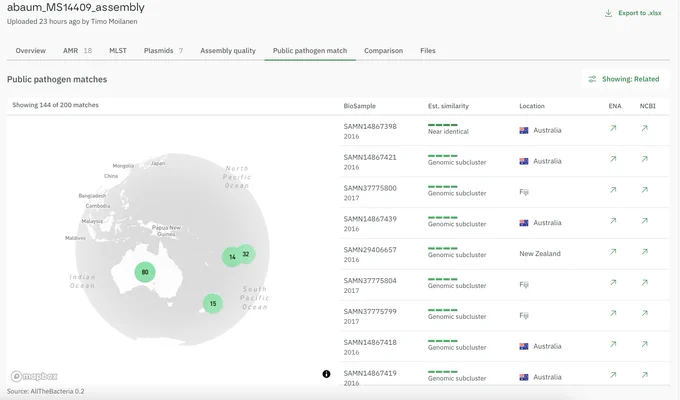This screenshot has width=680, height=400.
Task: Open ENA link for SAMN14867398
Action: coord(613,128)
